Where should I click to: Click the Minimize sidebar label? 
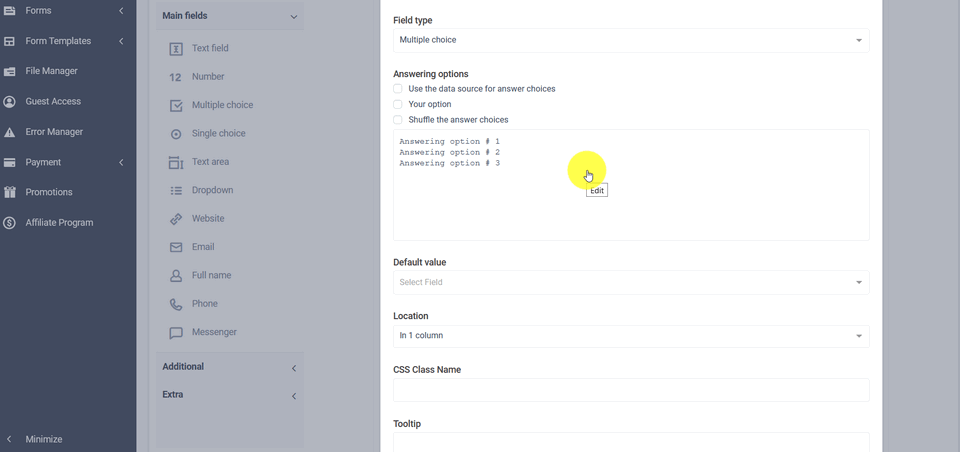click(43, 439)
